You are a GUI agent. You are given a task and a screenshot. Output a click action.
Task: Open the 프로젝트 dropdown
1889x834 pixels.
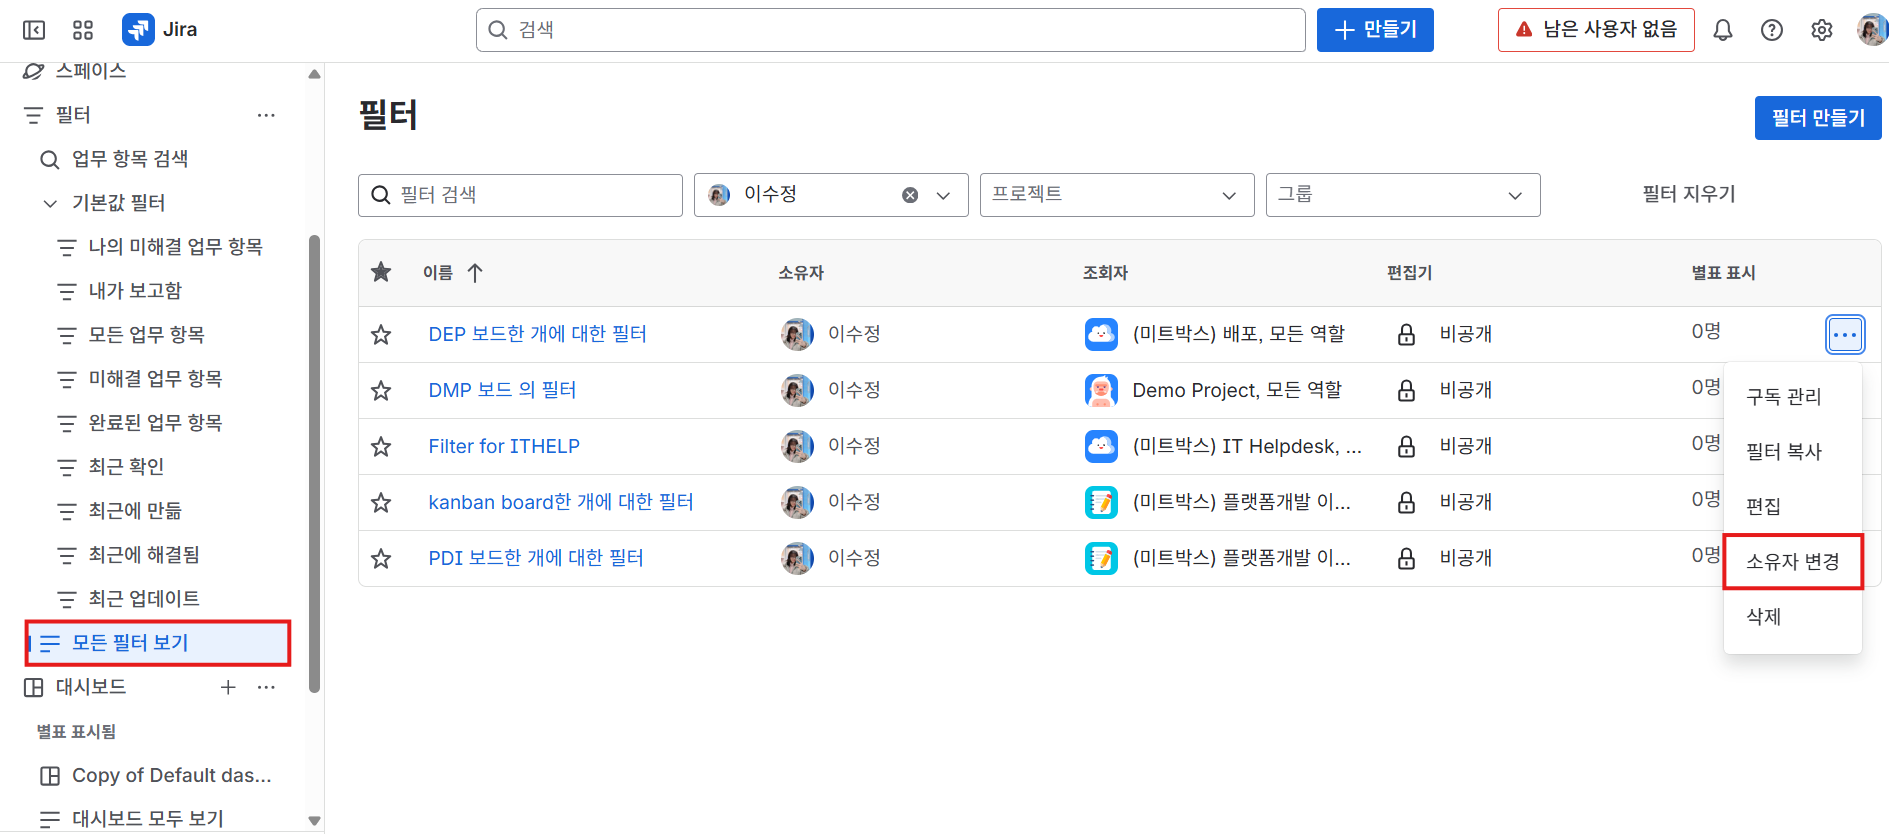click(x=1116, y=195)
